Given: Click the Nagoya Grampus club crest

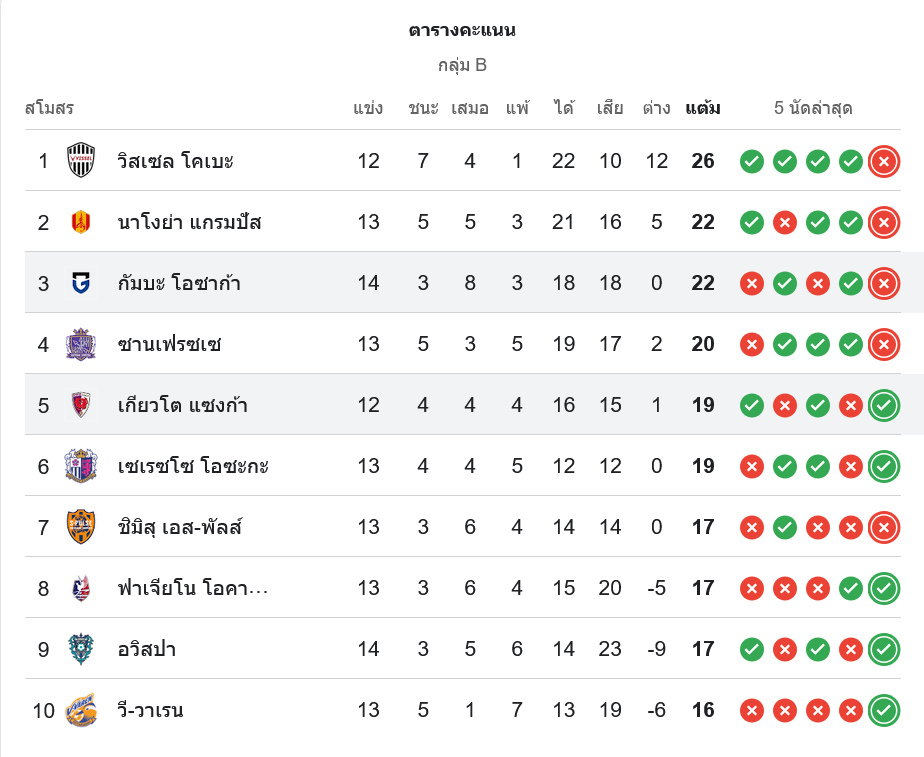Looking at the screenshot, I should click(x=81, y=222).
